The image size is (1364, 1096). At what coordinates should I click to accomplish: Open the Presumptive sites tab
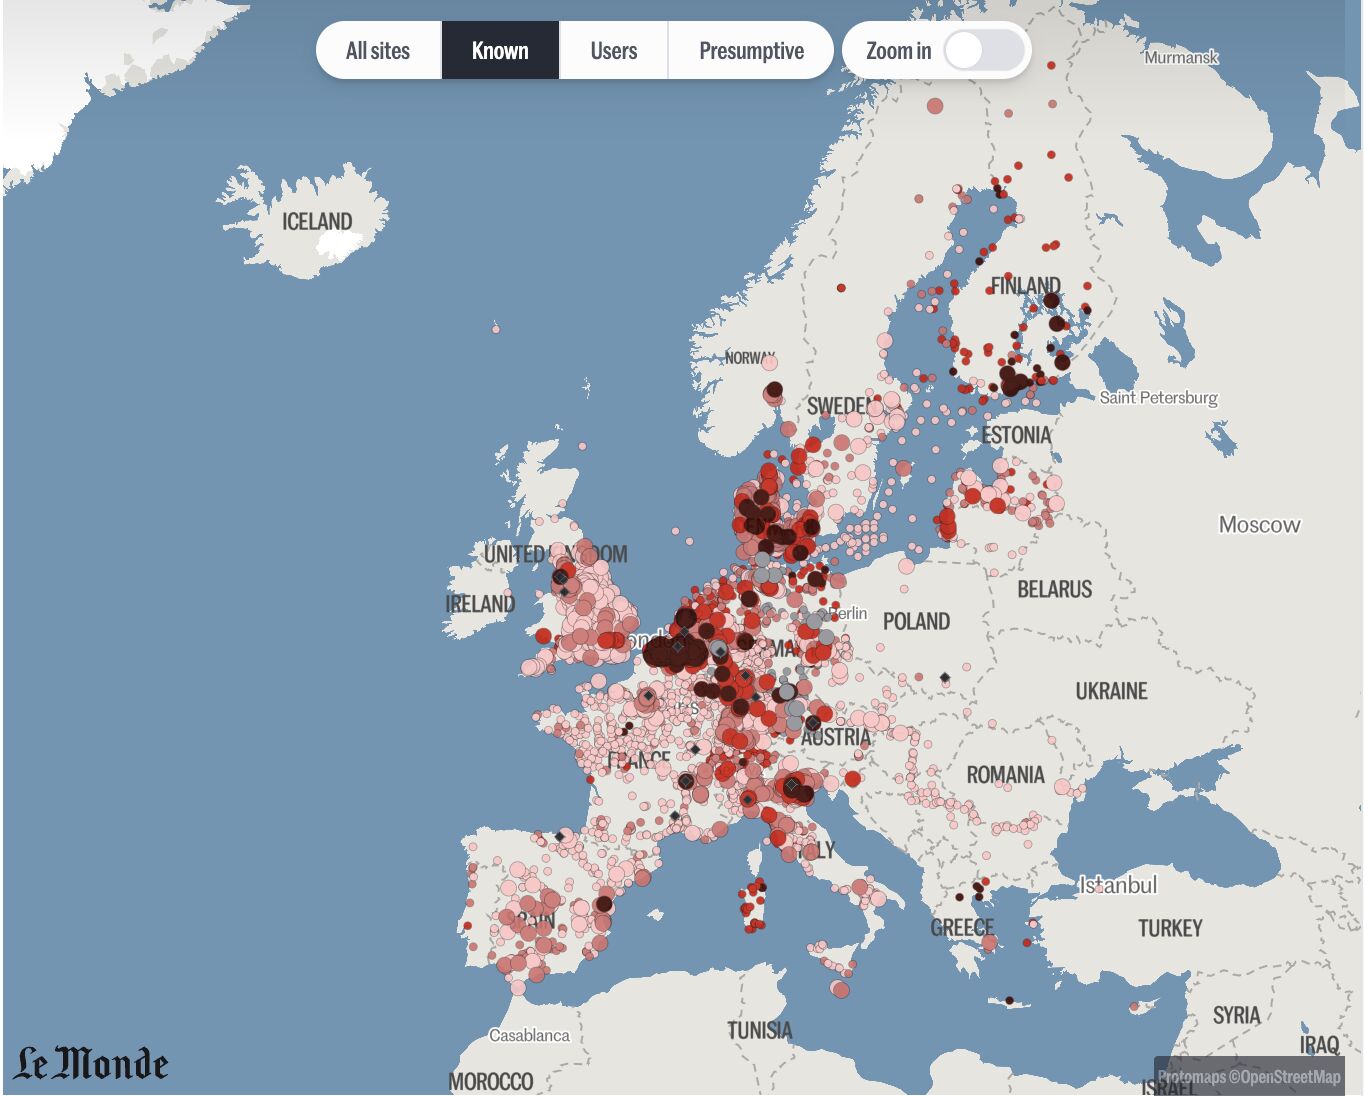(751, 51)
